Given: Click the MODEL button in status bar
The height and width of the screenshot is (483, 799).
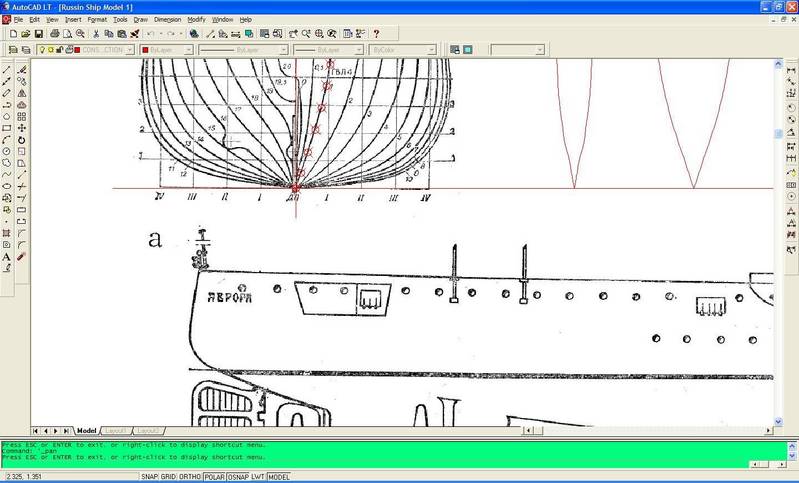Looking at the screenshot, I should [278, 477].
